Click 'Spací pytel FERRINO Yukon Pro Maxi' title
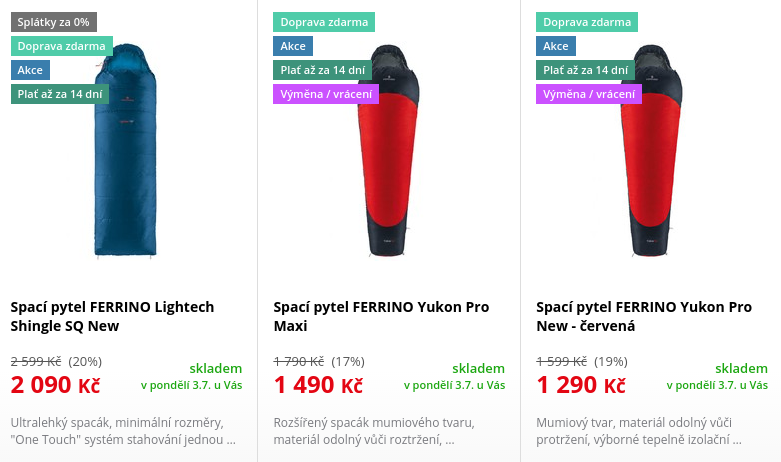 click(x=381, y=316)
